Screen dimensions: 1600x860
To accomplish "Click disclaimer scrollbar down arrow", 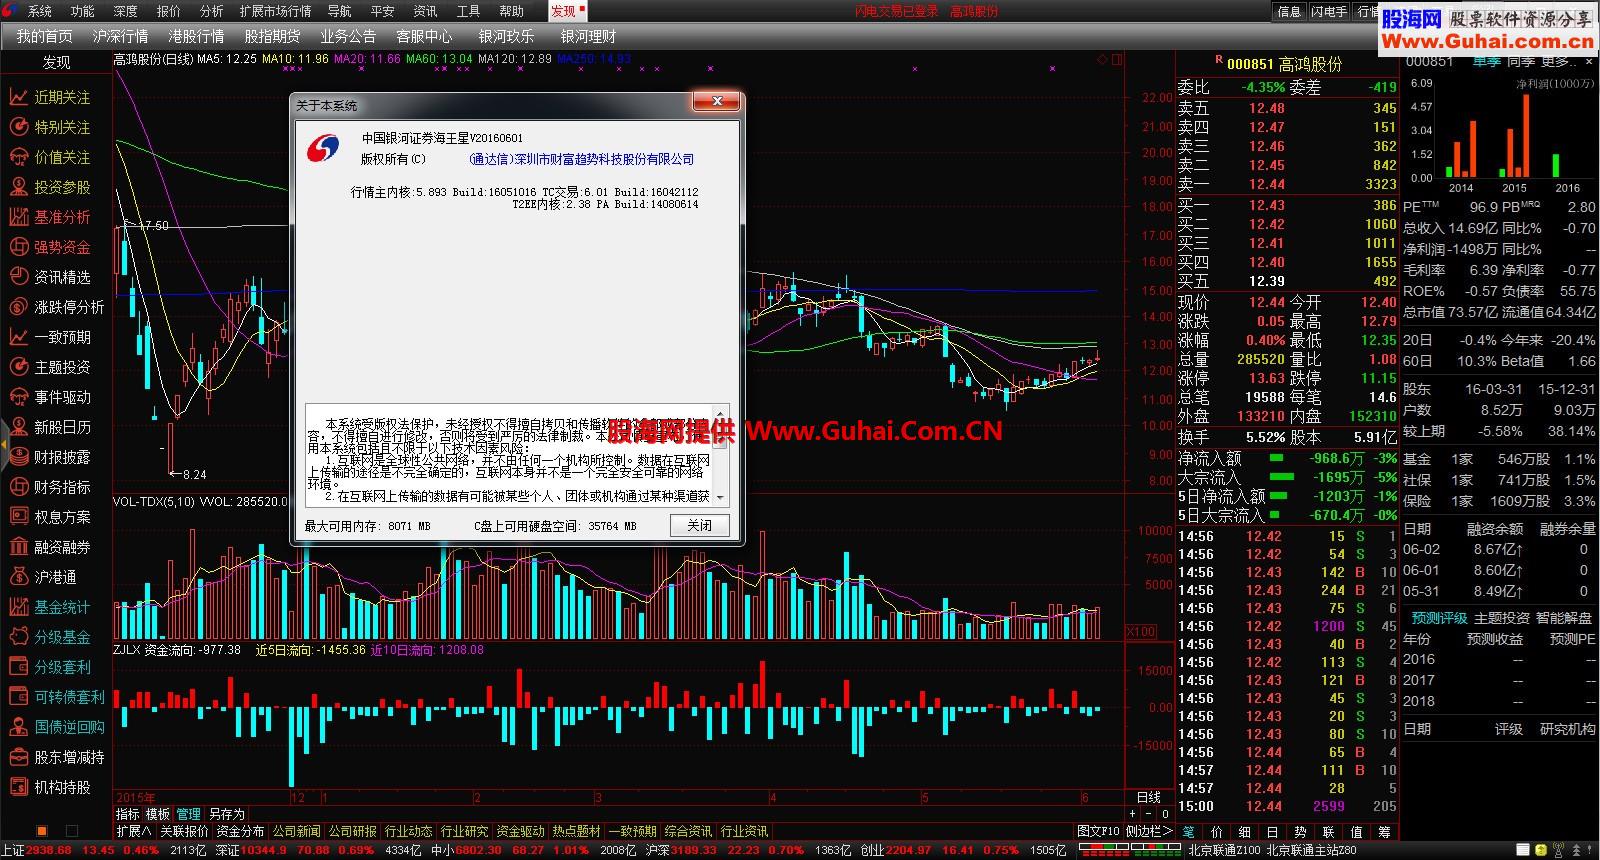I will tap(720, 497).
